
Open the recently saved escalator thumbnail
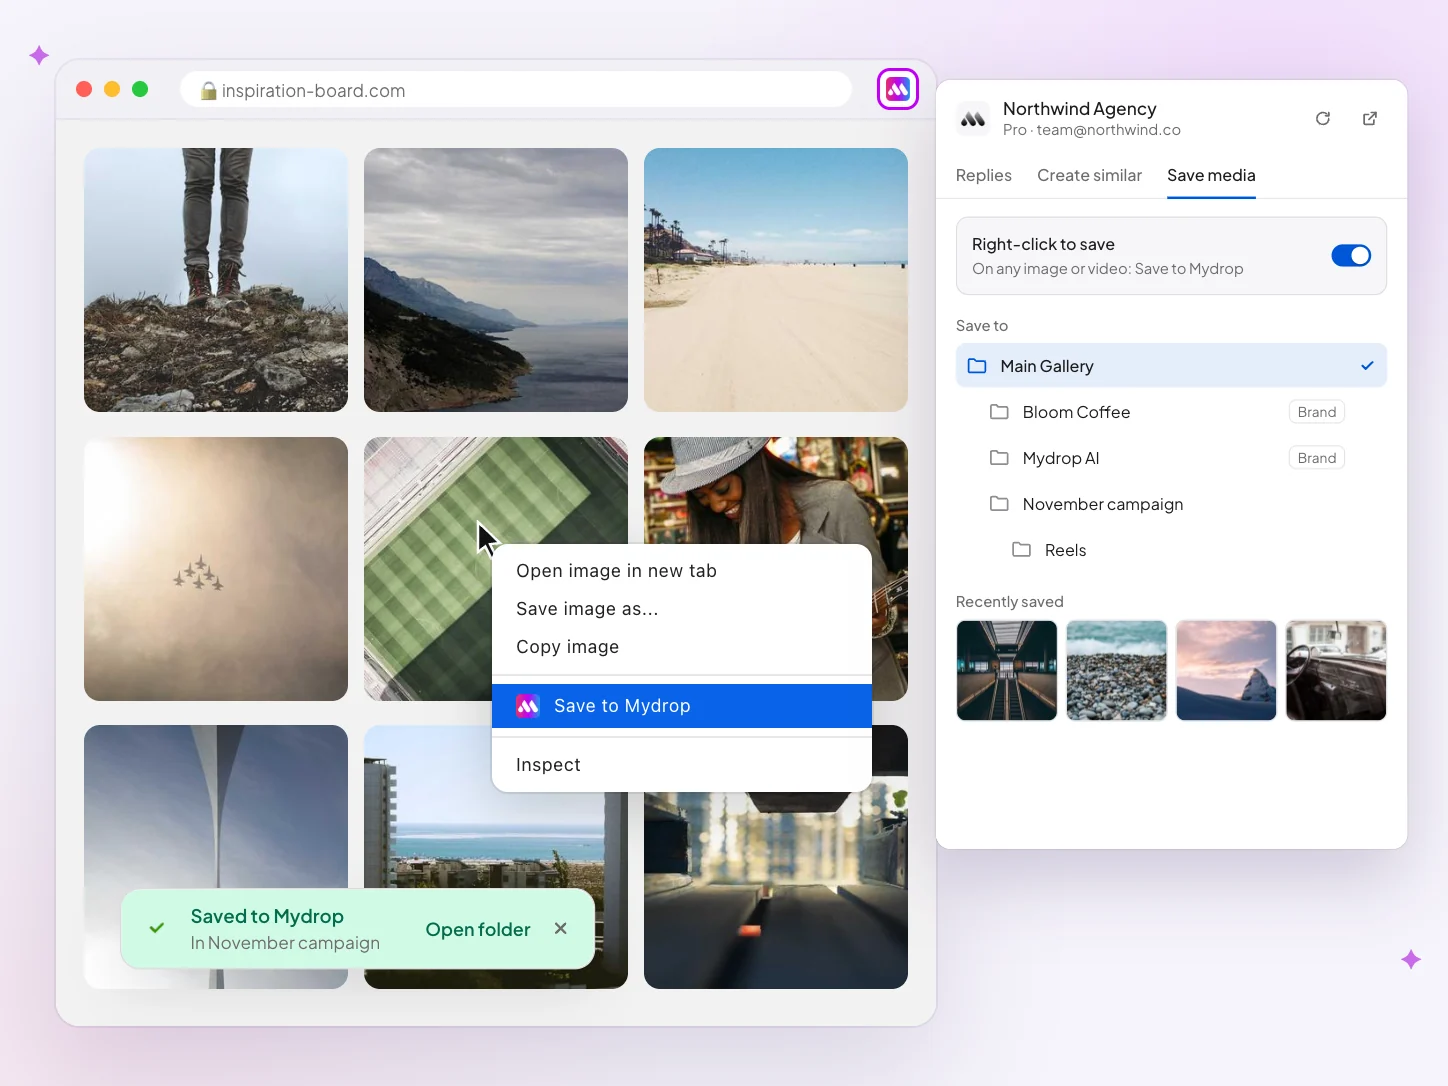pos(1006,670)
